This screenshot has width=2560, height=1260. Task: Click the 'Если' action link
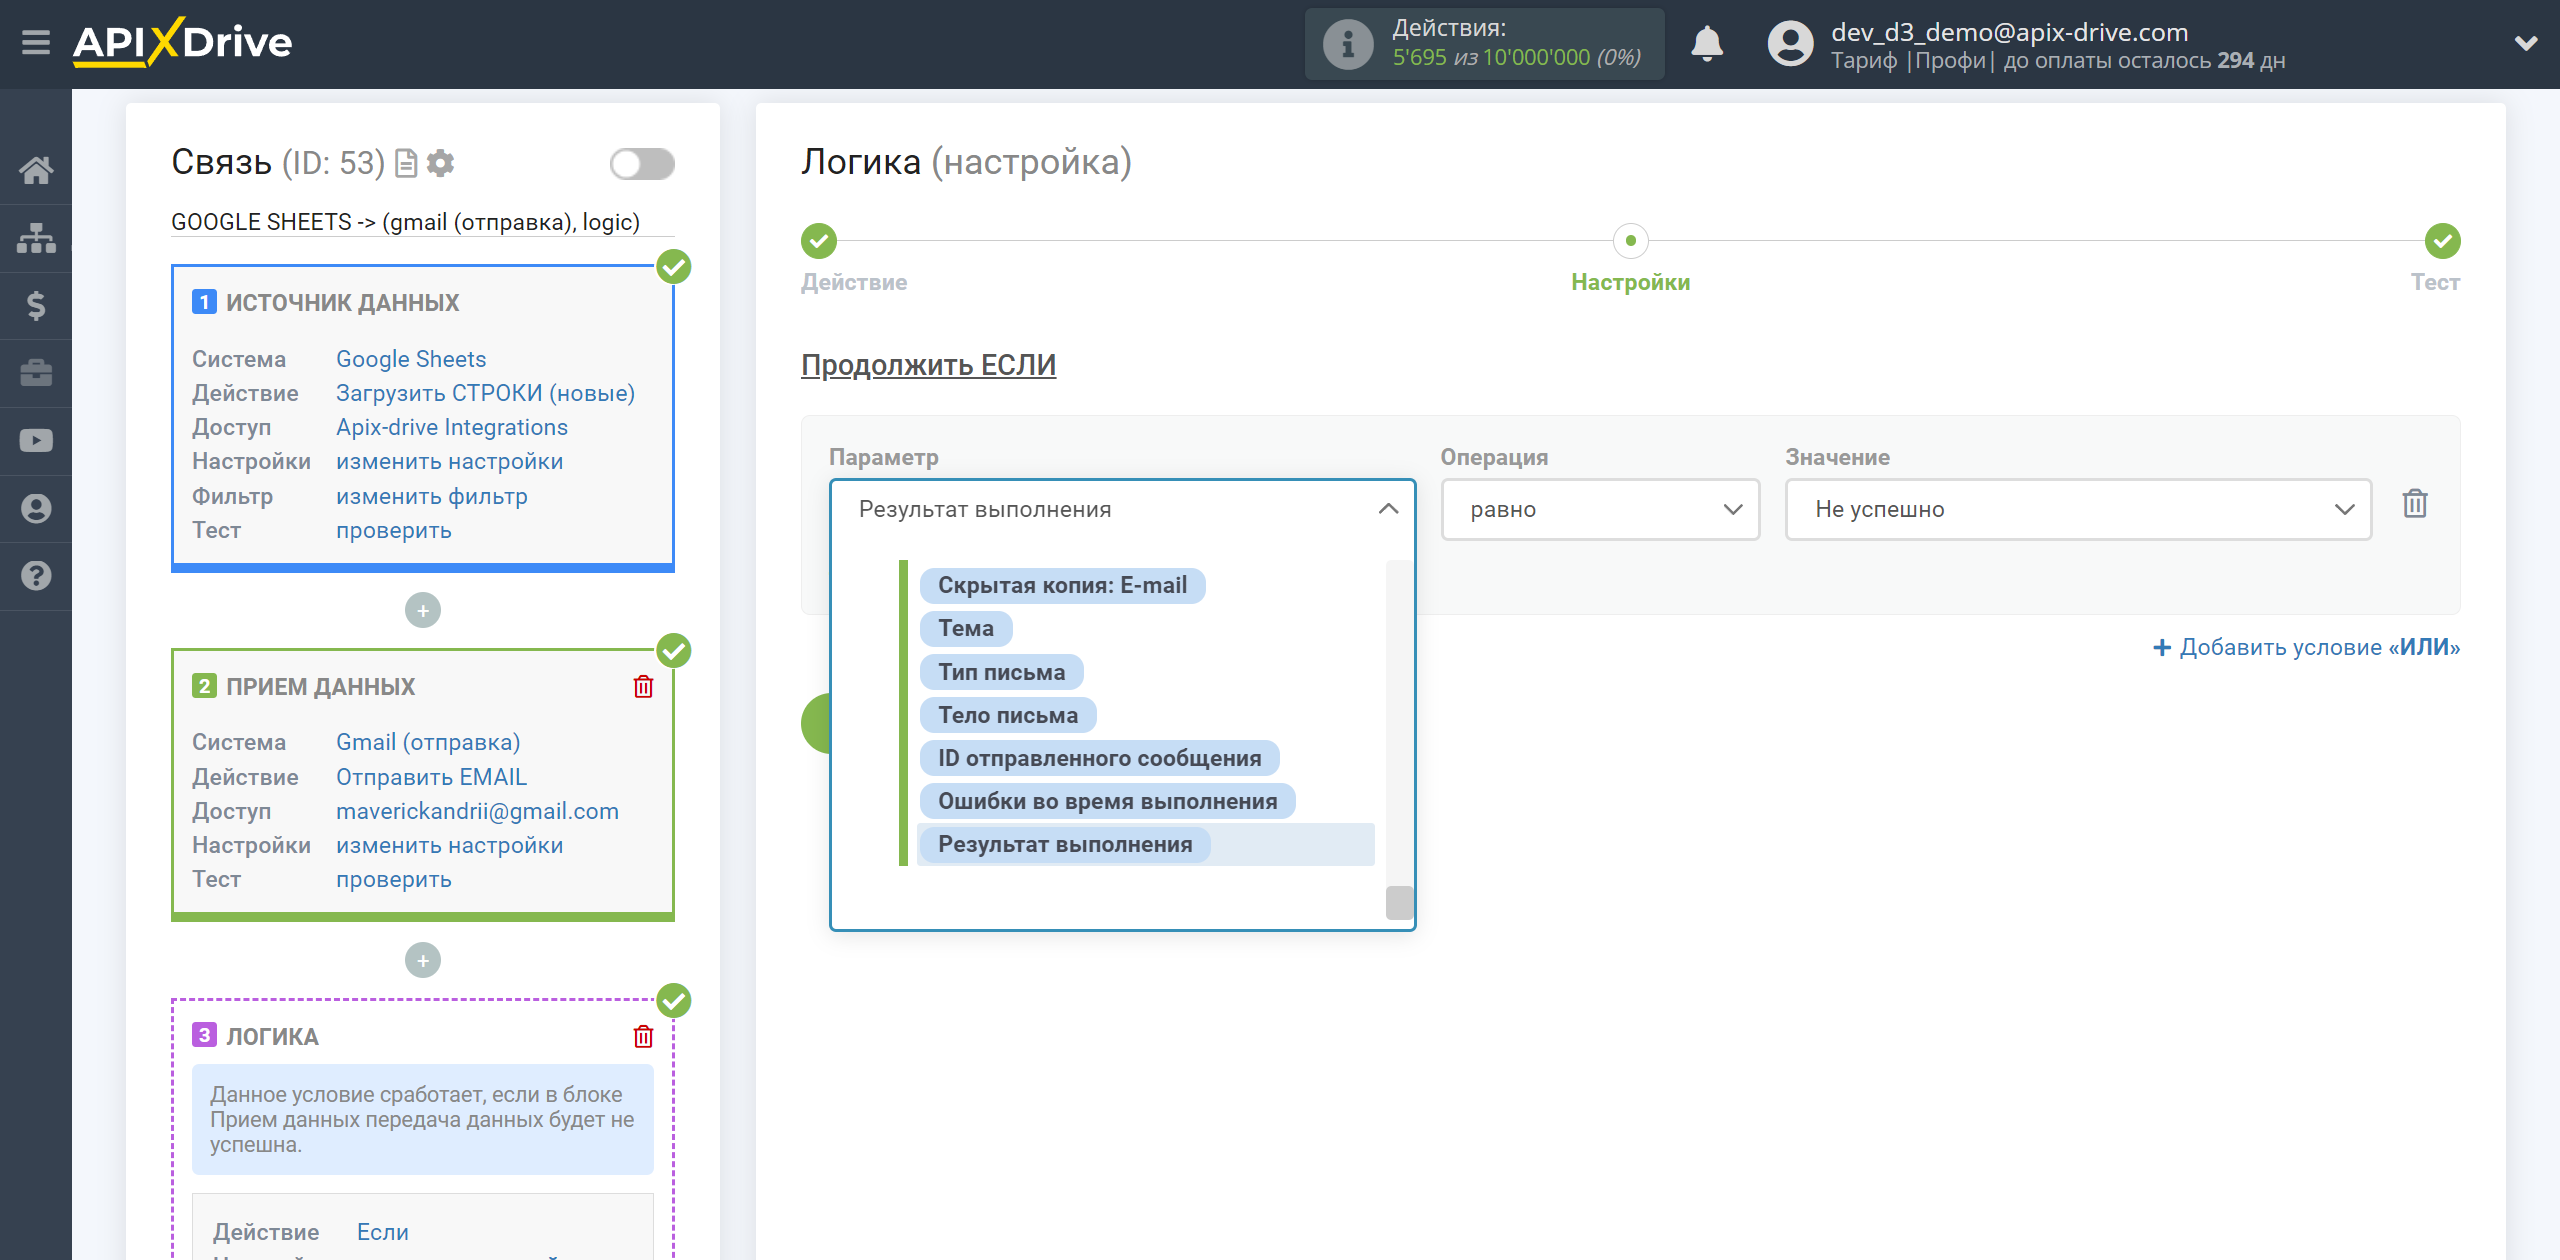click(x=382, y=1232)
